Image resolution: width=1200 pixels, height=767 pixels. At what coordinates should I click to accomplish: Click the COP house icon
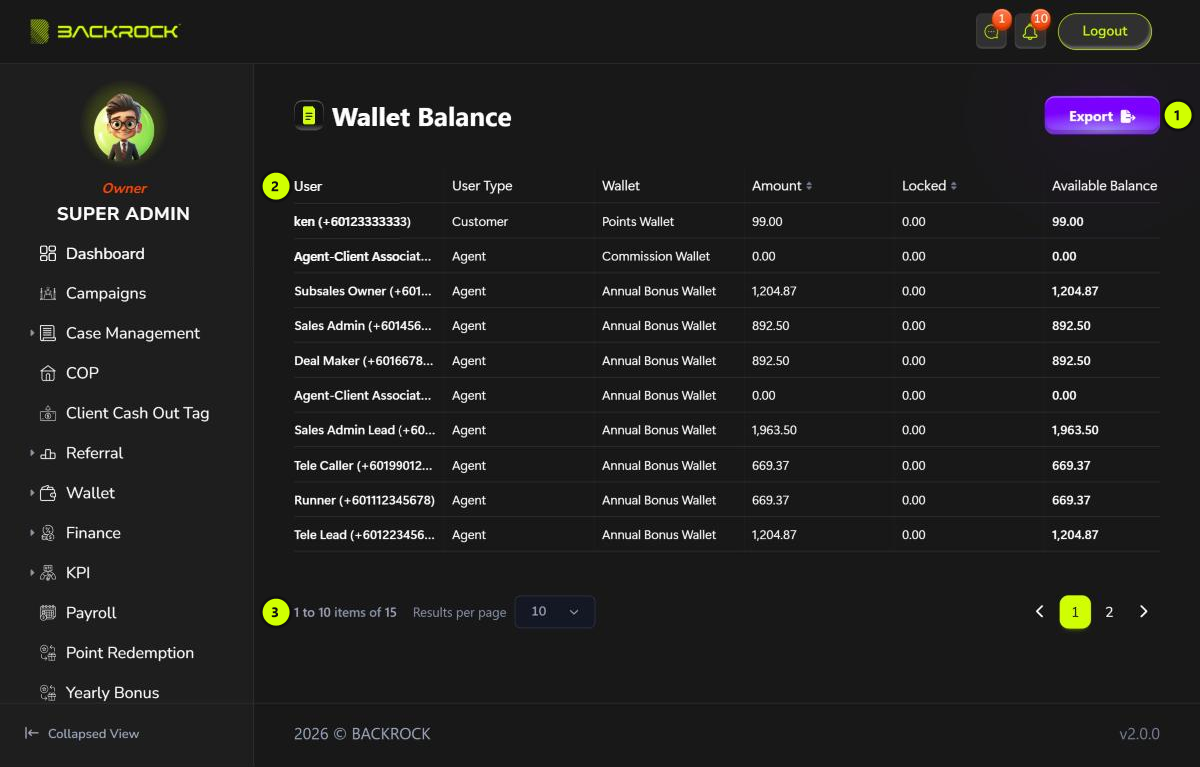(48, 374)
